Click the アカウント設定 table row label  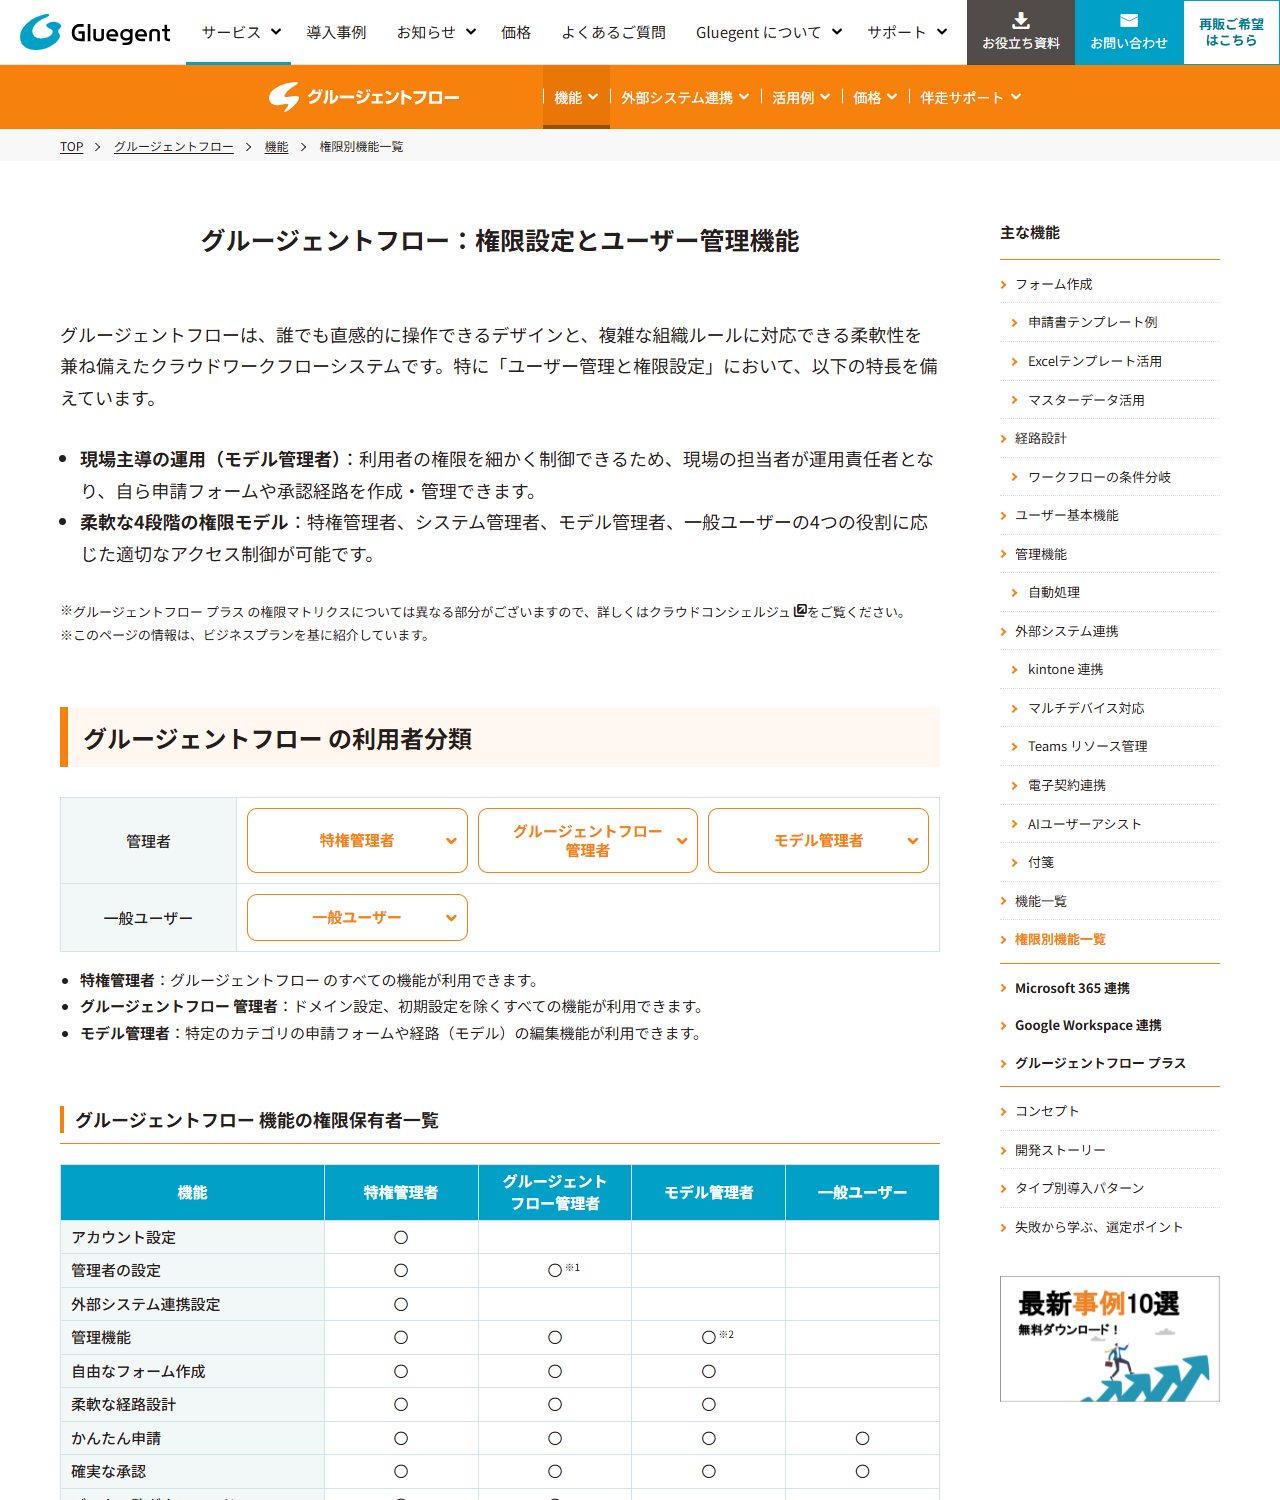pos(123,1237)
